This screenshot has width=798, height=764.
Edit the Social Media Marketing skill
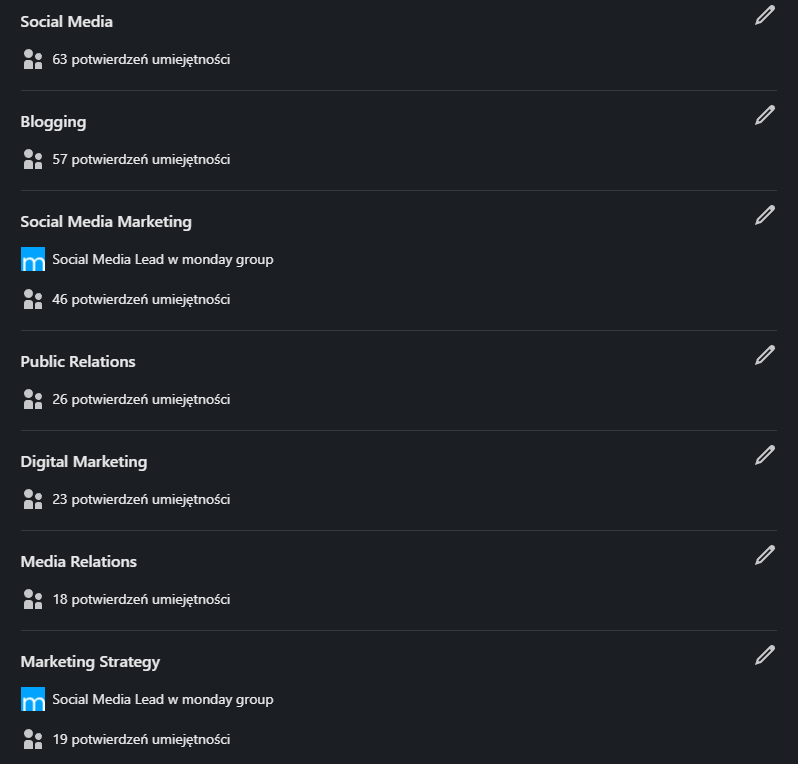765,215
